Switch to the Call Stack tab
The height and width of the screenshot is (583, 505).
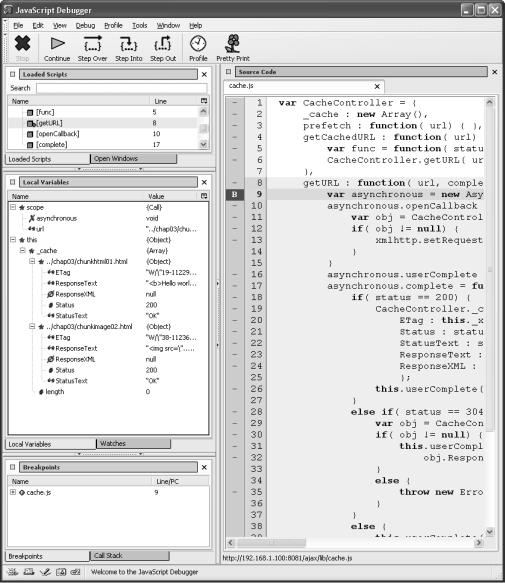pos(129,555)
